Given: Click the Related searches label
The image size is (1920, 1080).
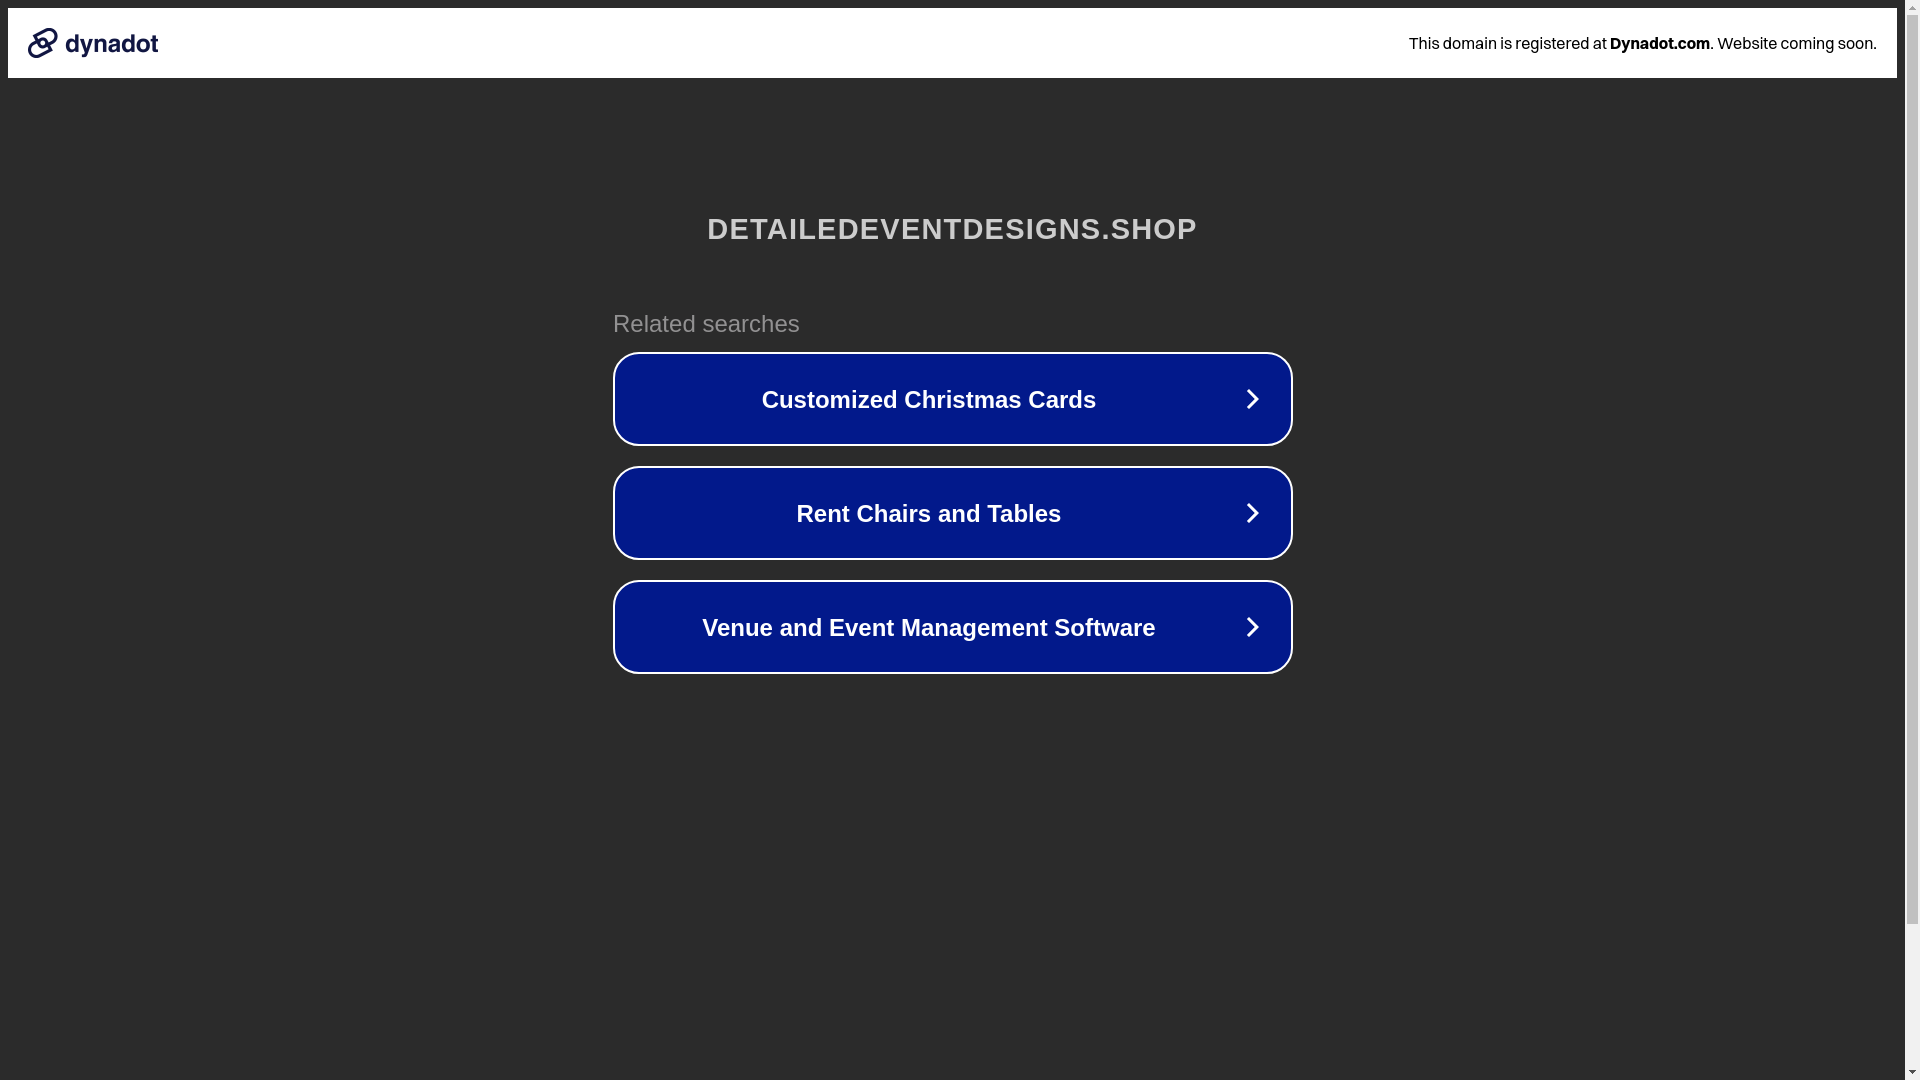Looking at the screenshot, I should [x=706, y=324].
